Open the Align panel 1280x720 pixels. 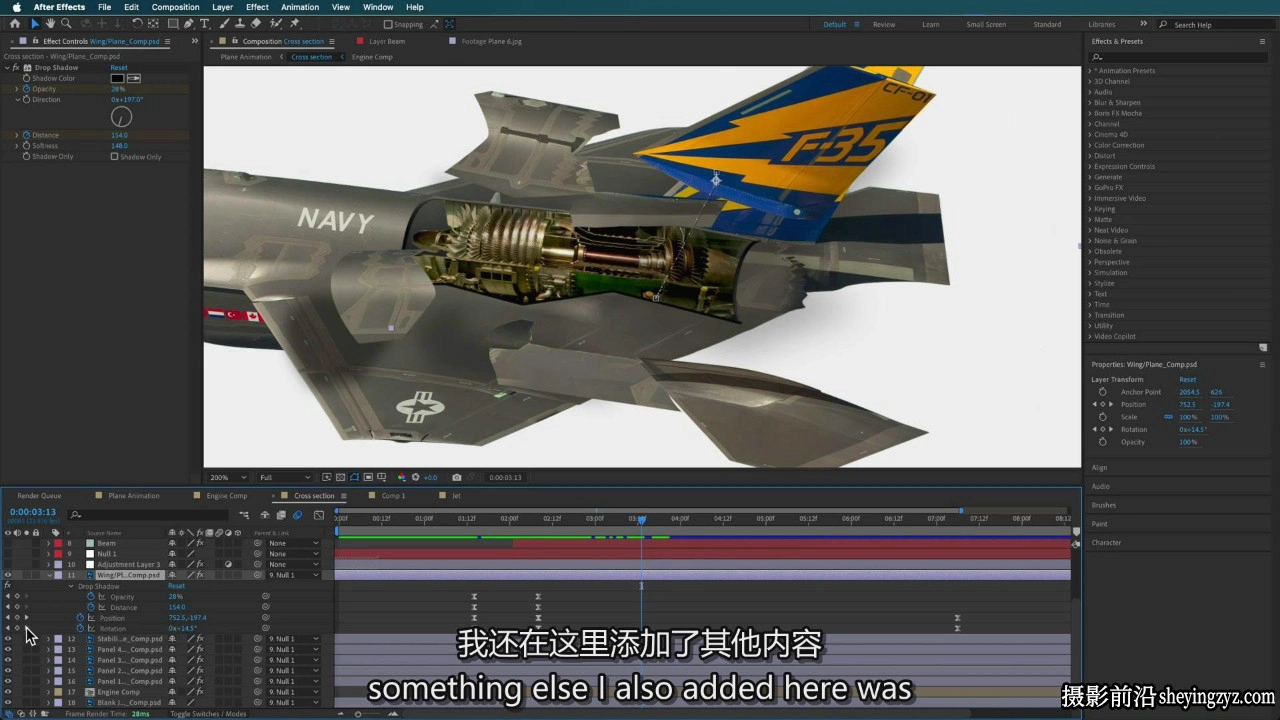[x=1100, y=468]
